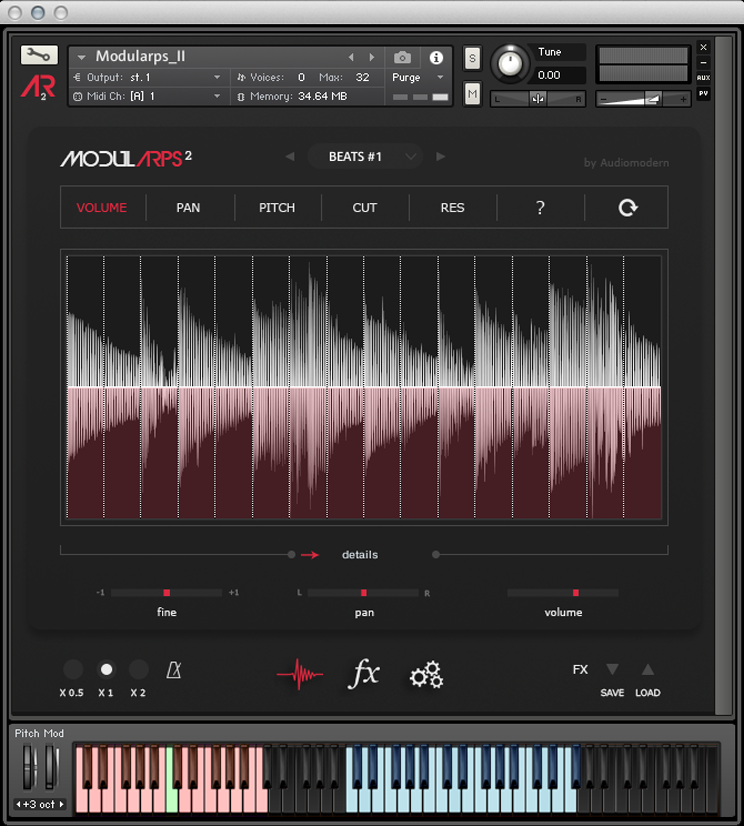Toggle the Solo S button

coord(472,58)
